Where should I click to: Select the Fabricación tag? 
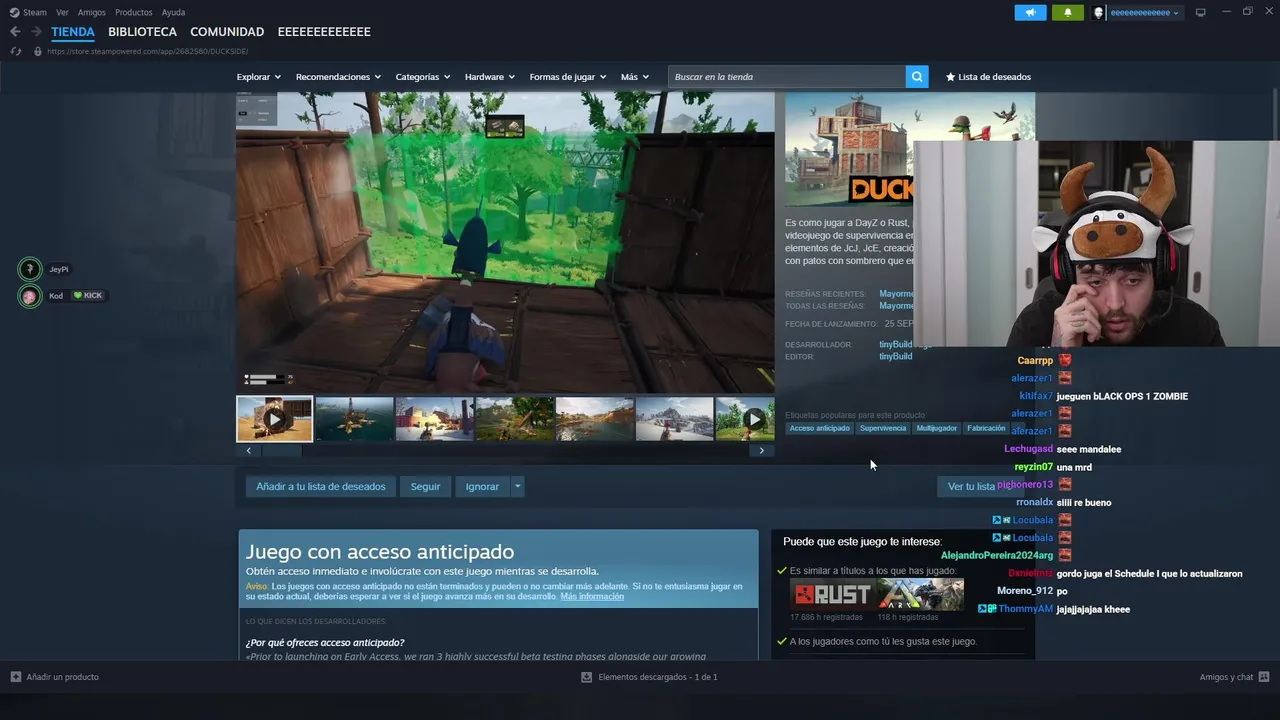(986, 428)
